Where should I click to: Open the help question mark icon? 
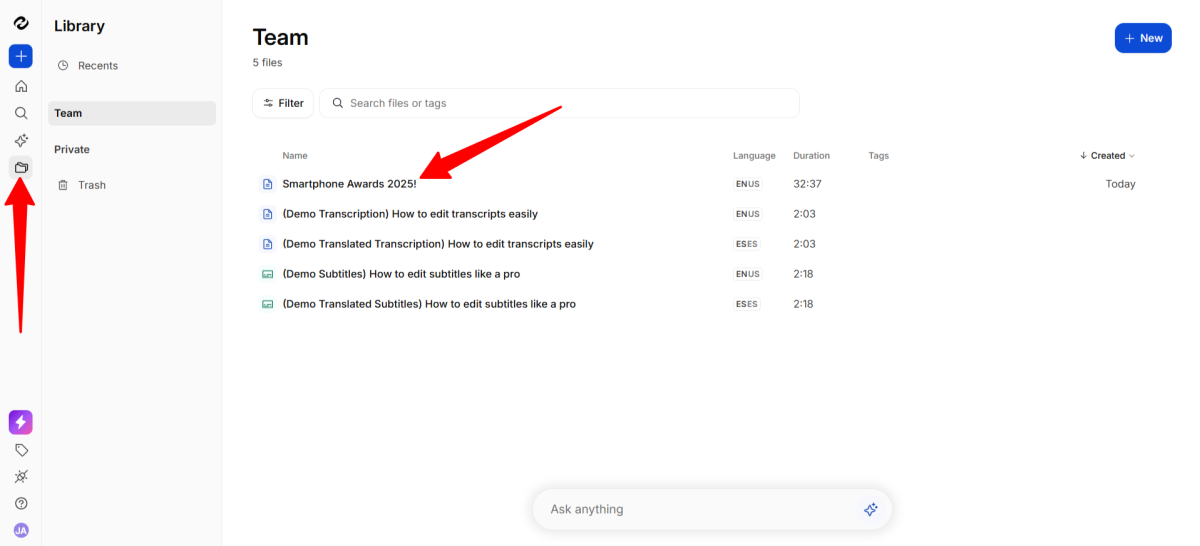21,504
